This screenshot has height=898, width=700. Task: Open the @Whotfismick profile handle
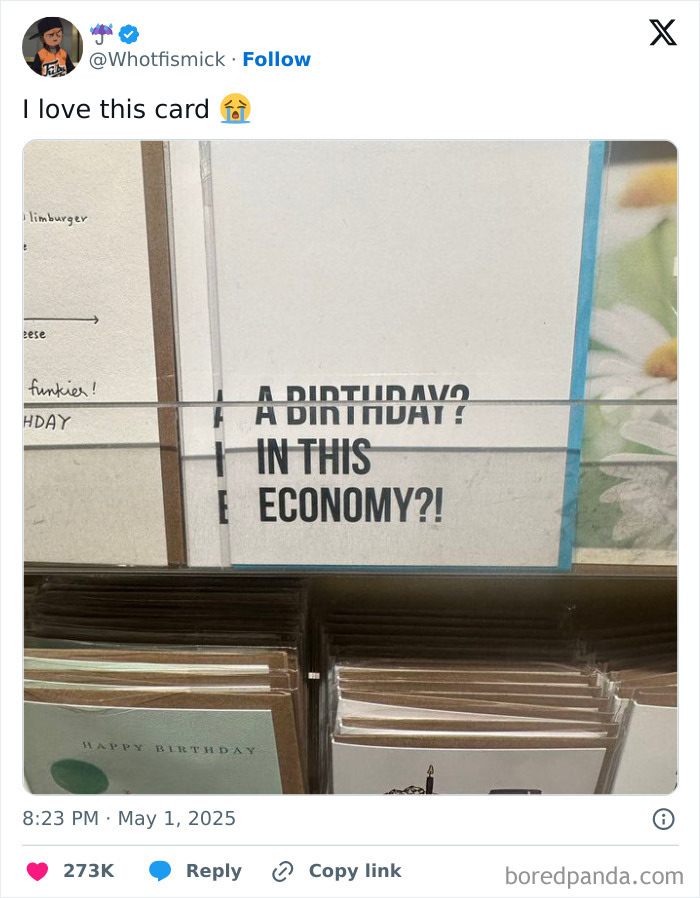158,60
